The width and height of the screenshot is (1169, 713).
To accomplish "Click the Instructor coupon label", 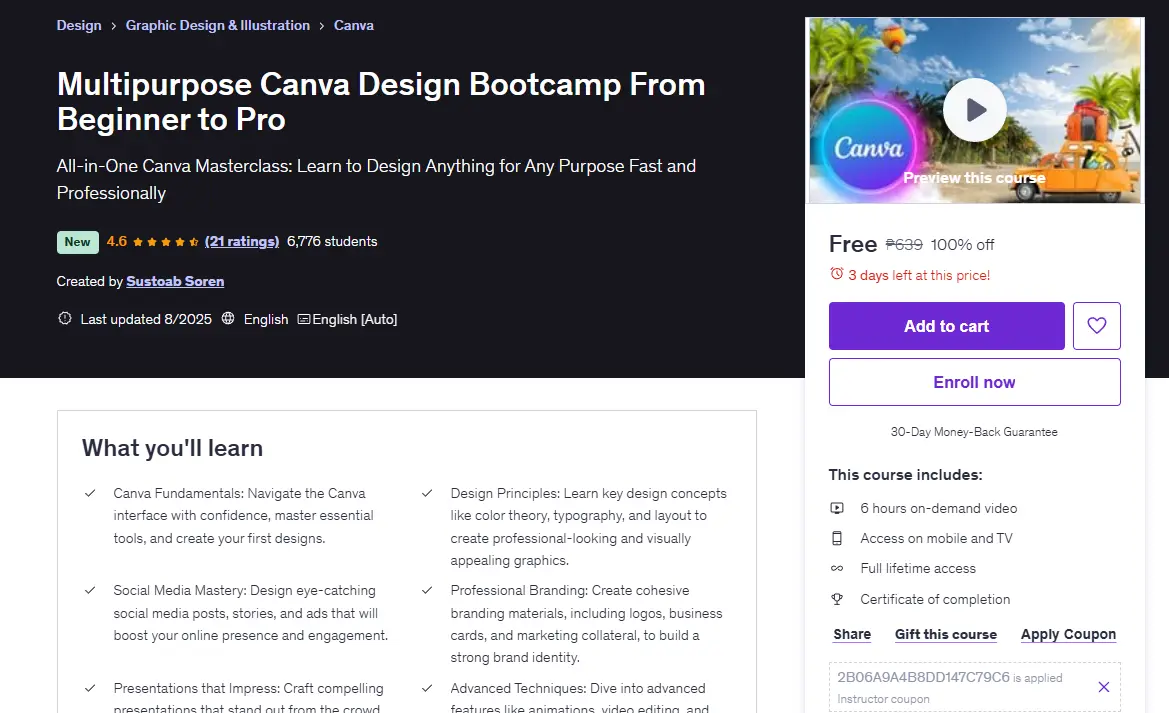I will [x=883, y=699].
